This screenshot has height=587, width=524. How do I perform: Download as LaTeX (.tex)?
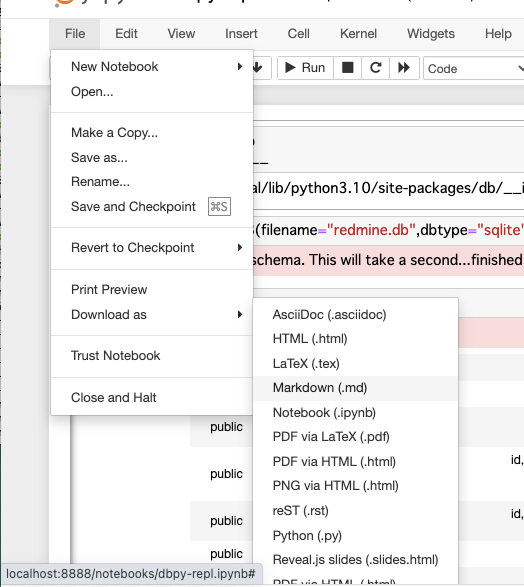click(356, 364)
